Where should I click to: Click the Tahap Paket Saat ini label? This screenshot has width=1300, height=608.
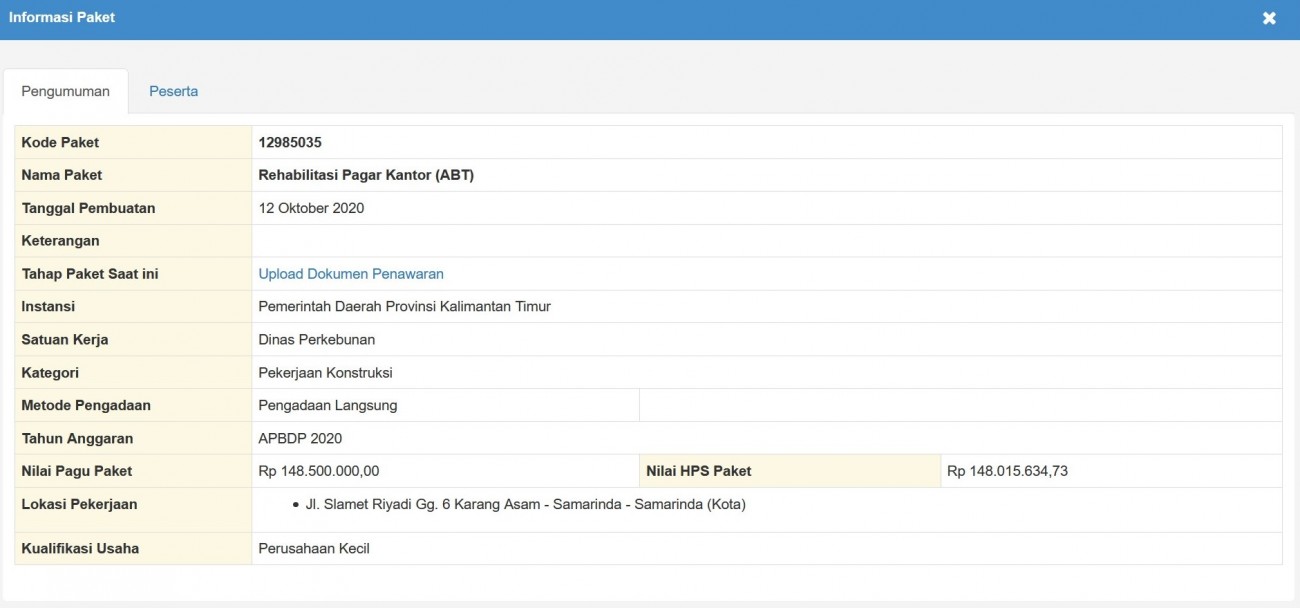coord(90,274)
